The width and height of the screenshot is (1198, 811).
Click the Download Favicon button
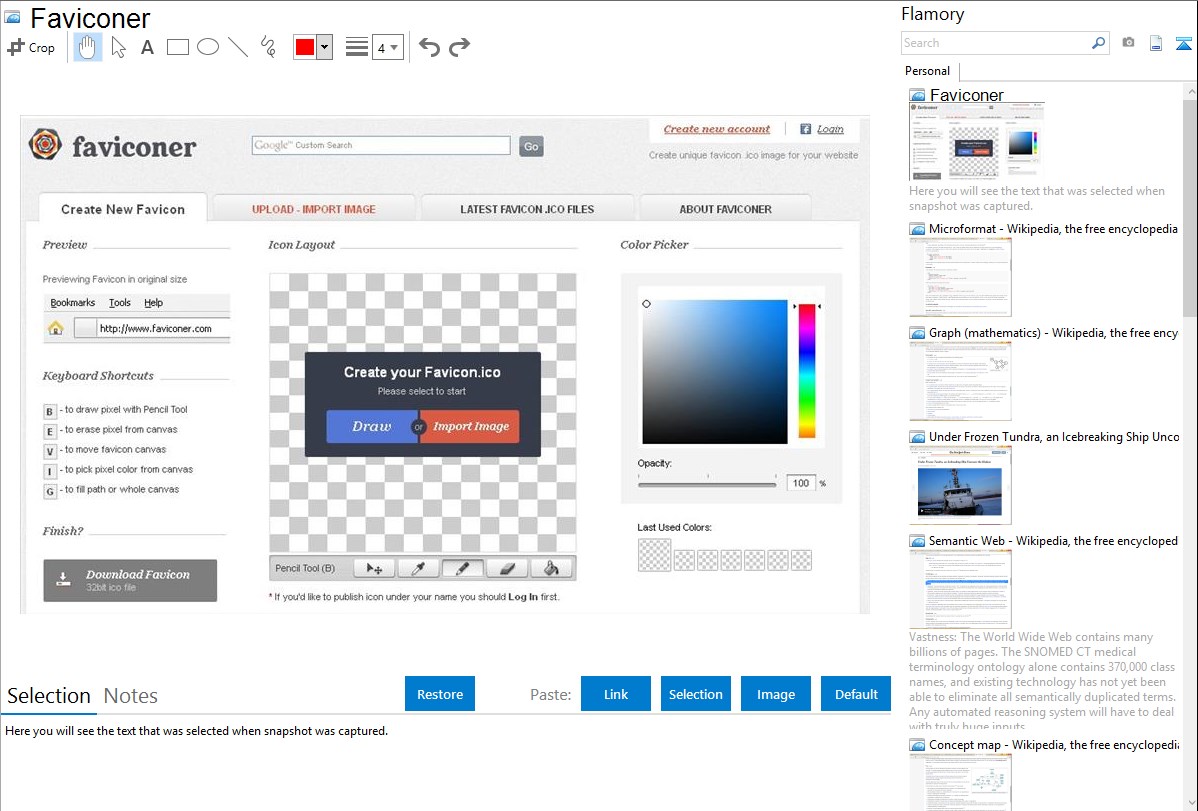pyautogui.click(x=130, y=581)
